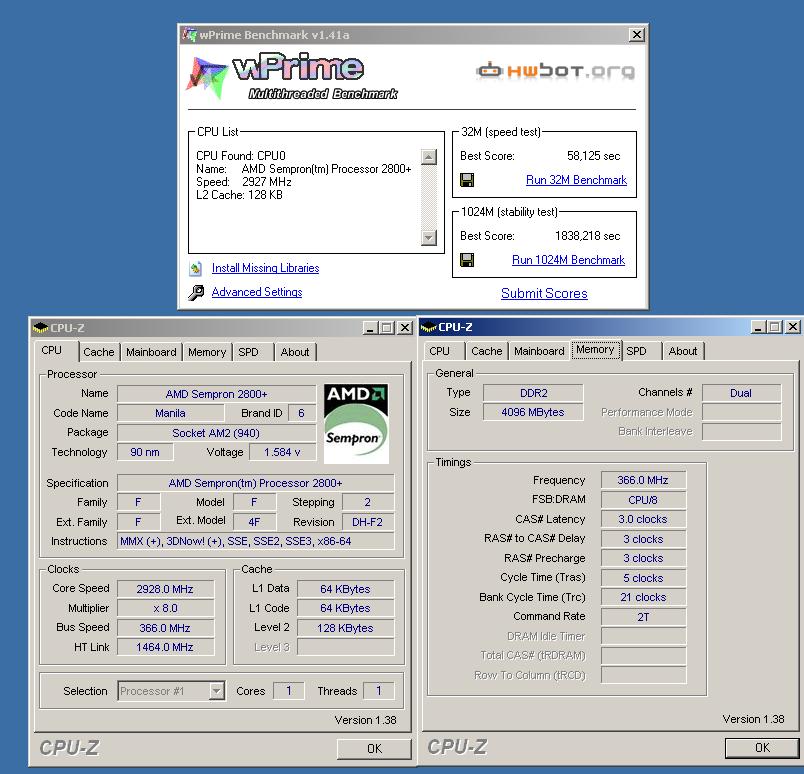The image size is (804, 774).
Task: Click the Core Speed 2928.0 MHz field
Action: pyautogui.click(x=165, y=589)
